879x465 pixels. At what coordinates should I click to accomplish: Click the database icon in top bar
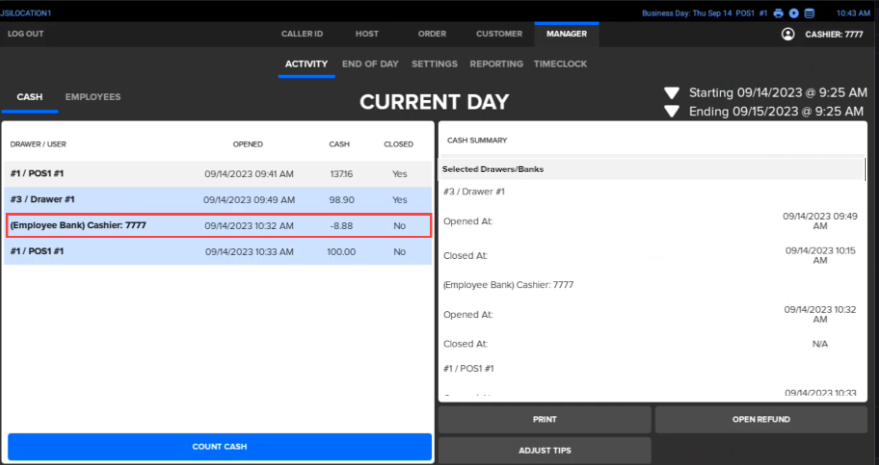pyautogui.click(x=809, y=13)
